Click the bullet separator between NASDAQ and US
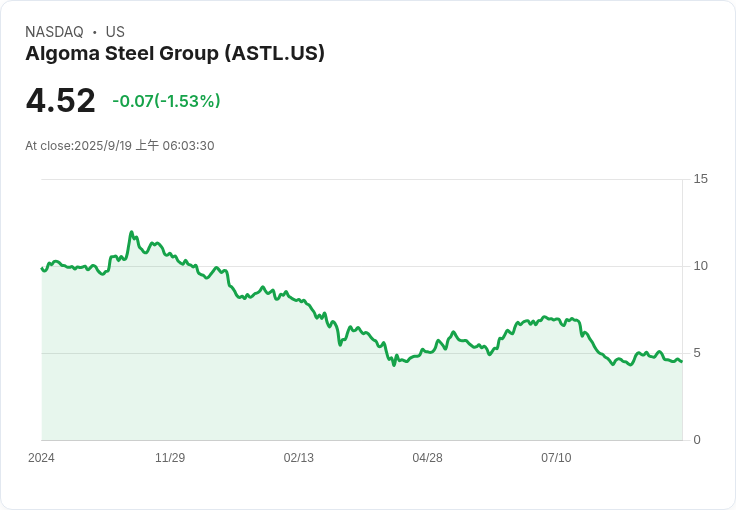The height and width of the screenshot is (510, 736). (94, 32)
